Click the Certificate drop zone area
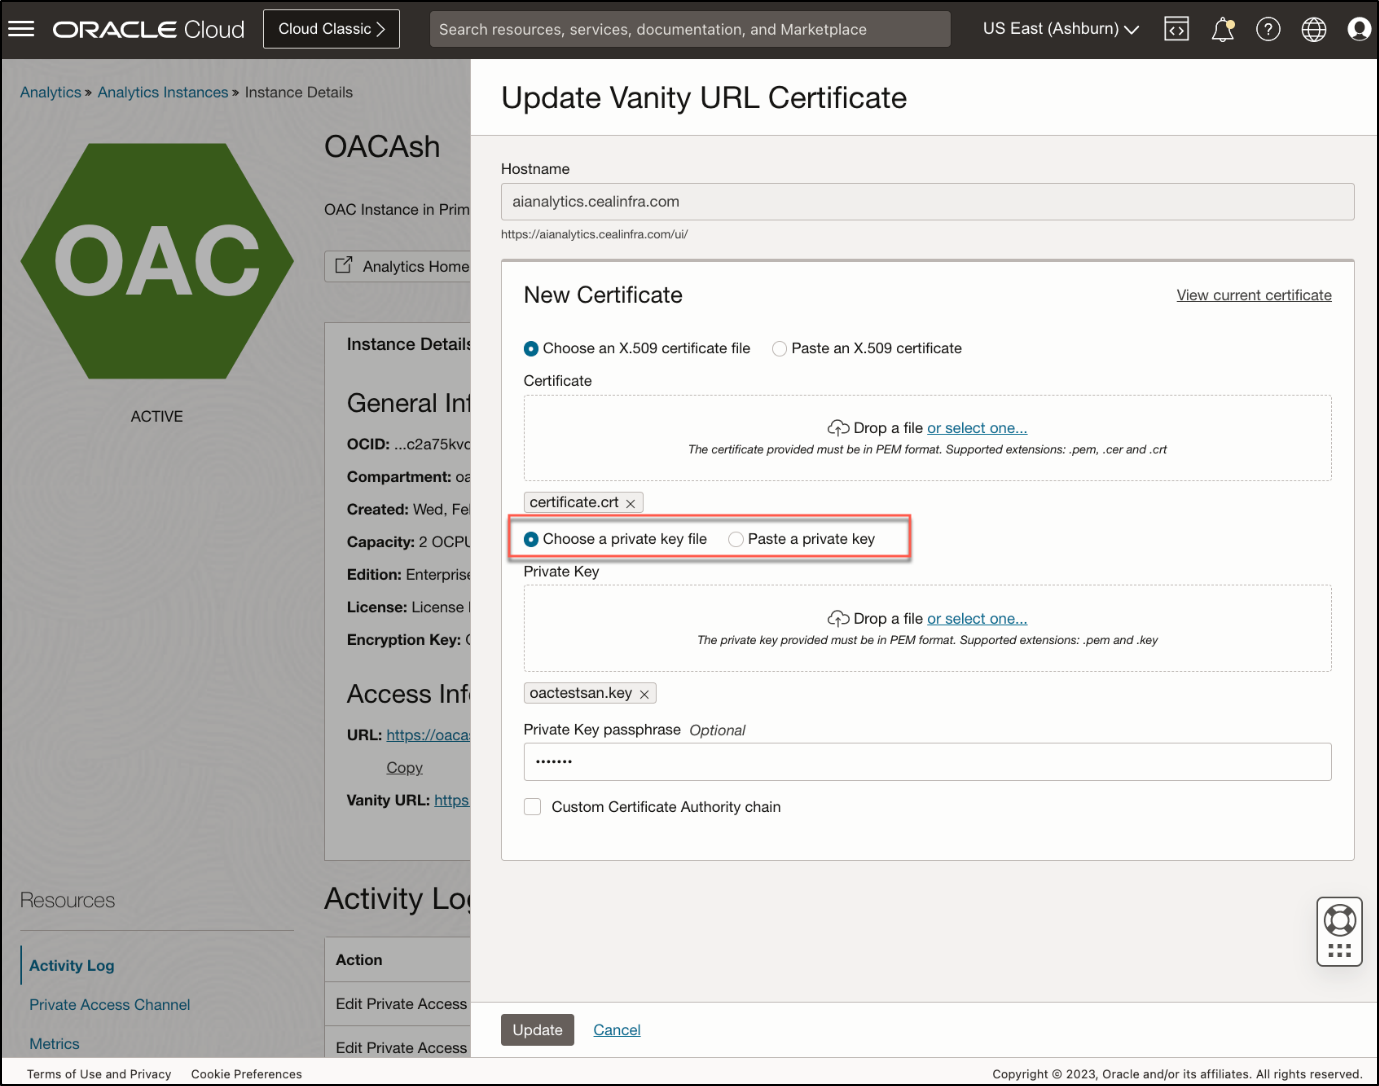Viewport: 1379px width, 1086px height. [927, 438]
